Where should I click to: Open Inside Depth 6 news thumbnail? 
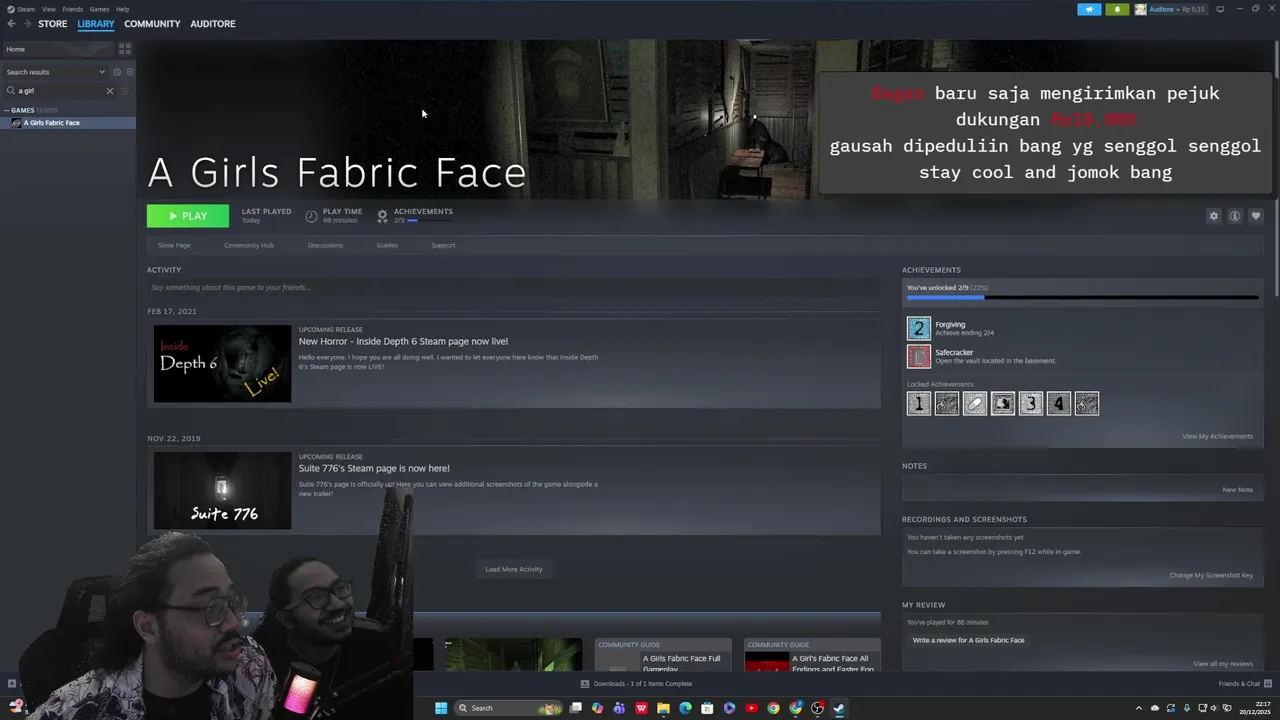pos(222,364)
